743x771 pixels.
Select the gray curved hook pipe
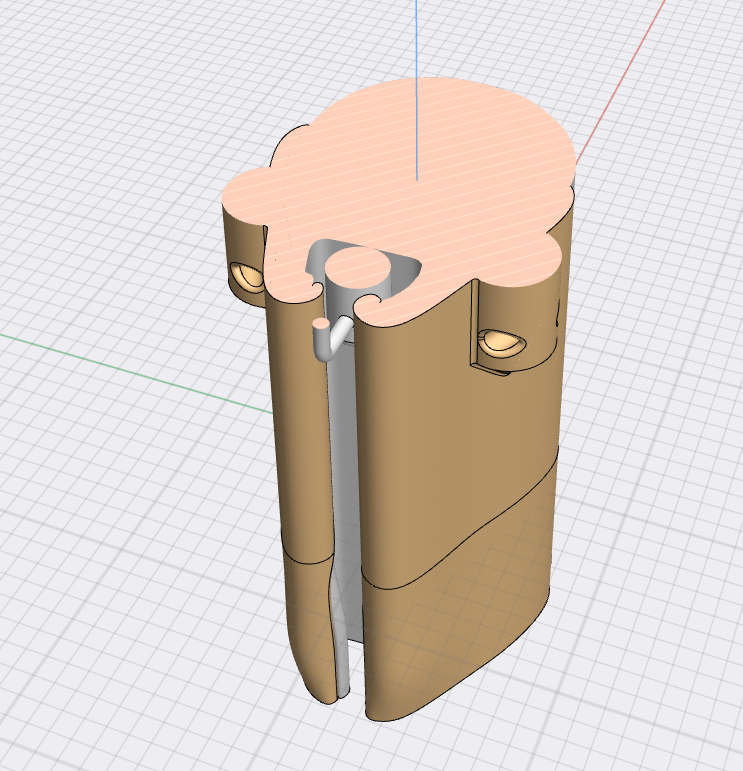point(329,341)
